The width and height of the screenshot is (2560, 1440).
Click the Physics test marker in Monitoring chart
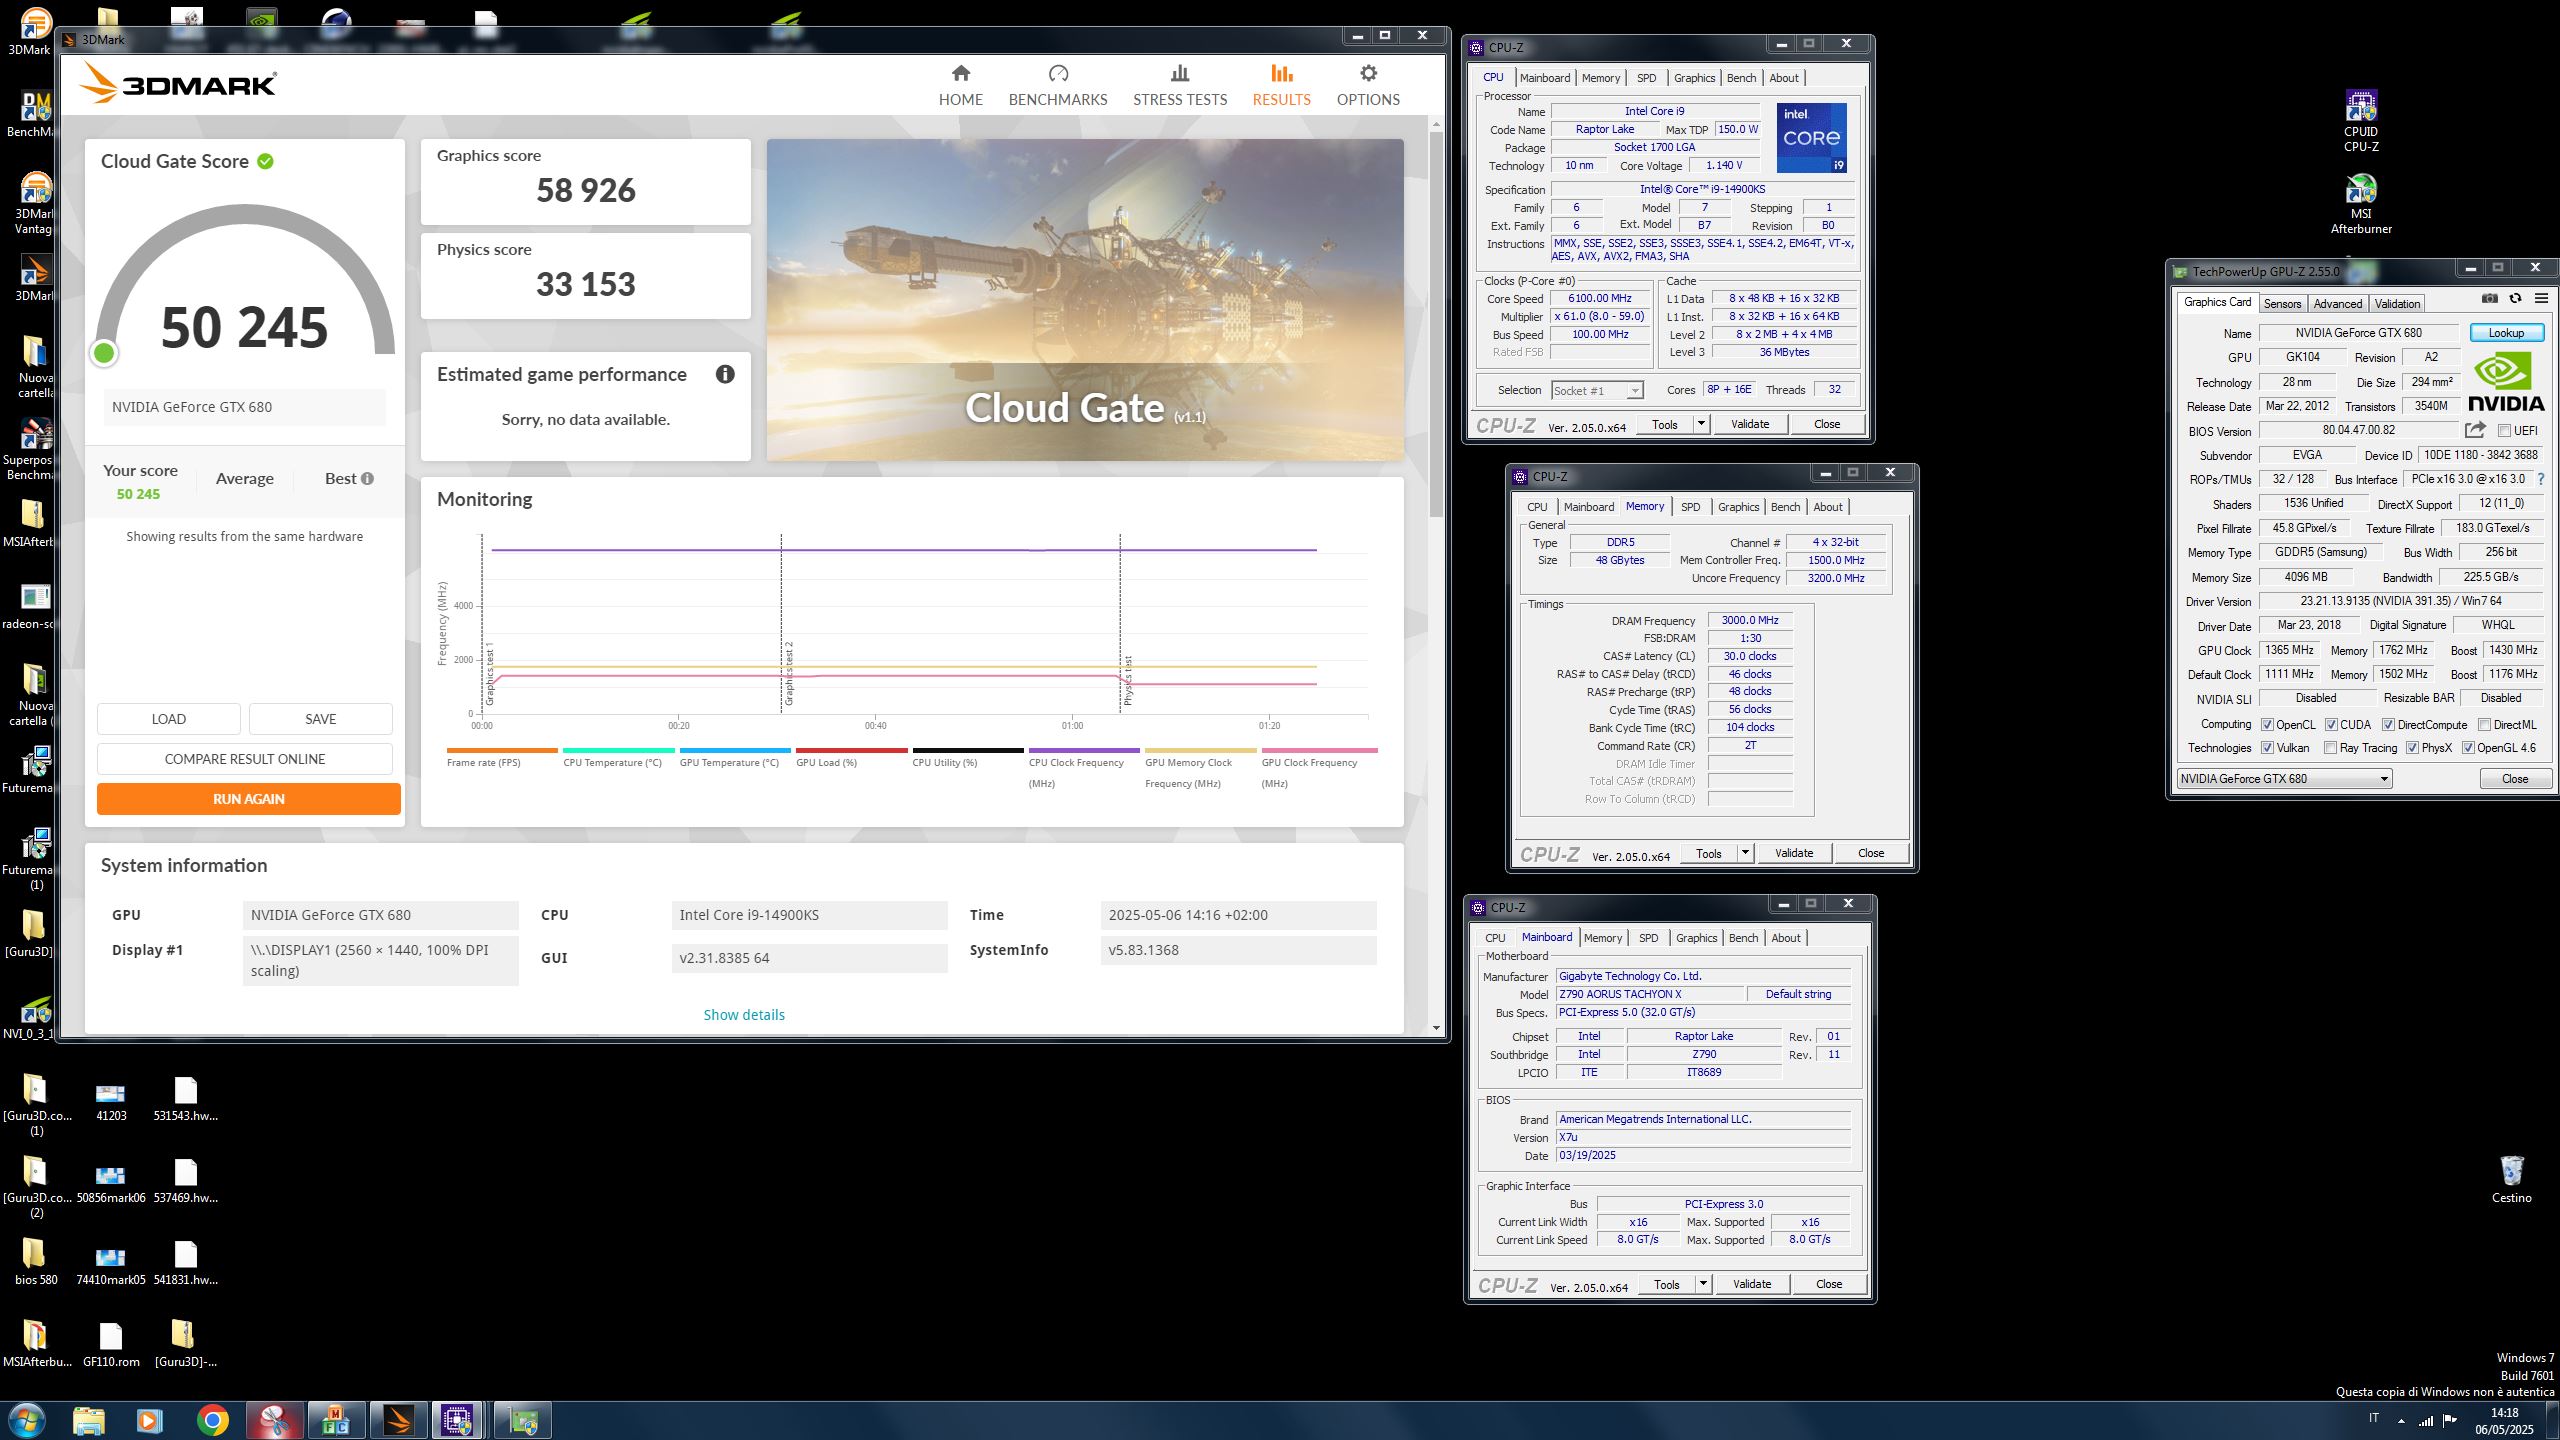1128,680
